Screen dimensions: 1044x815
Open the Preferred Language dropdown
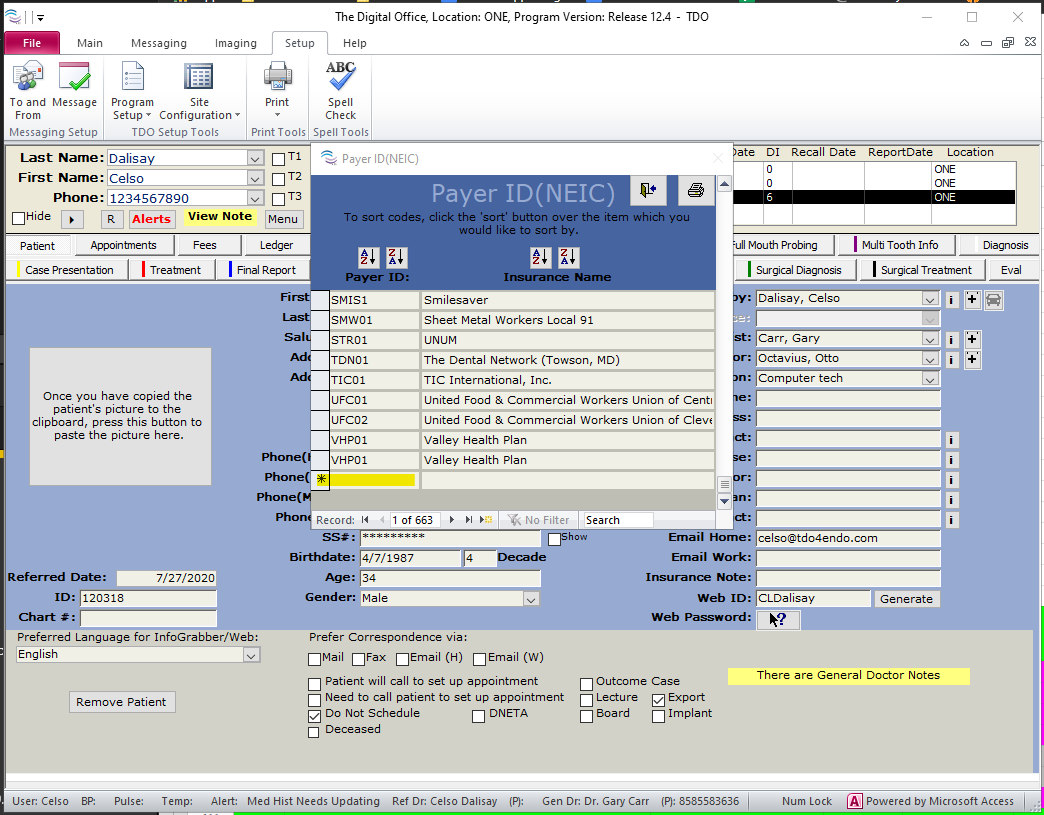[x=251, y=655]
